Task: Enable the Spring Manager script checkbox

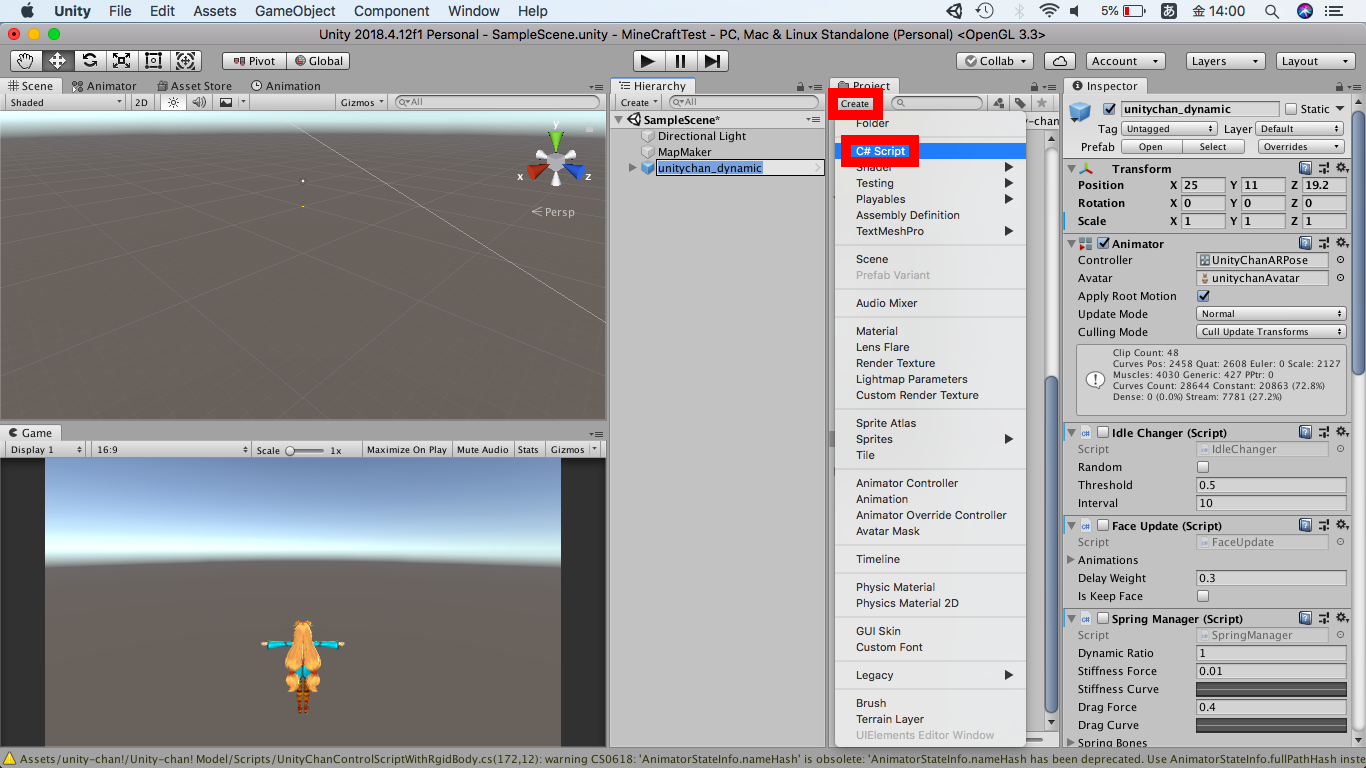Action: click(1103, 618)
